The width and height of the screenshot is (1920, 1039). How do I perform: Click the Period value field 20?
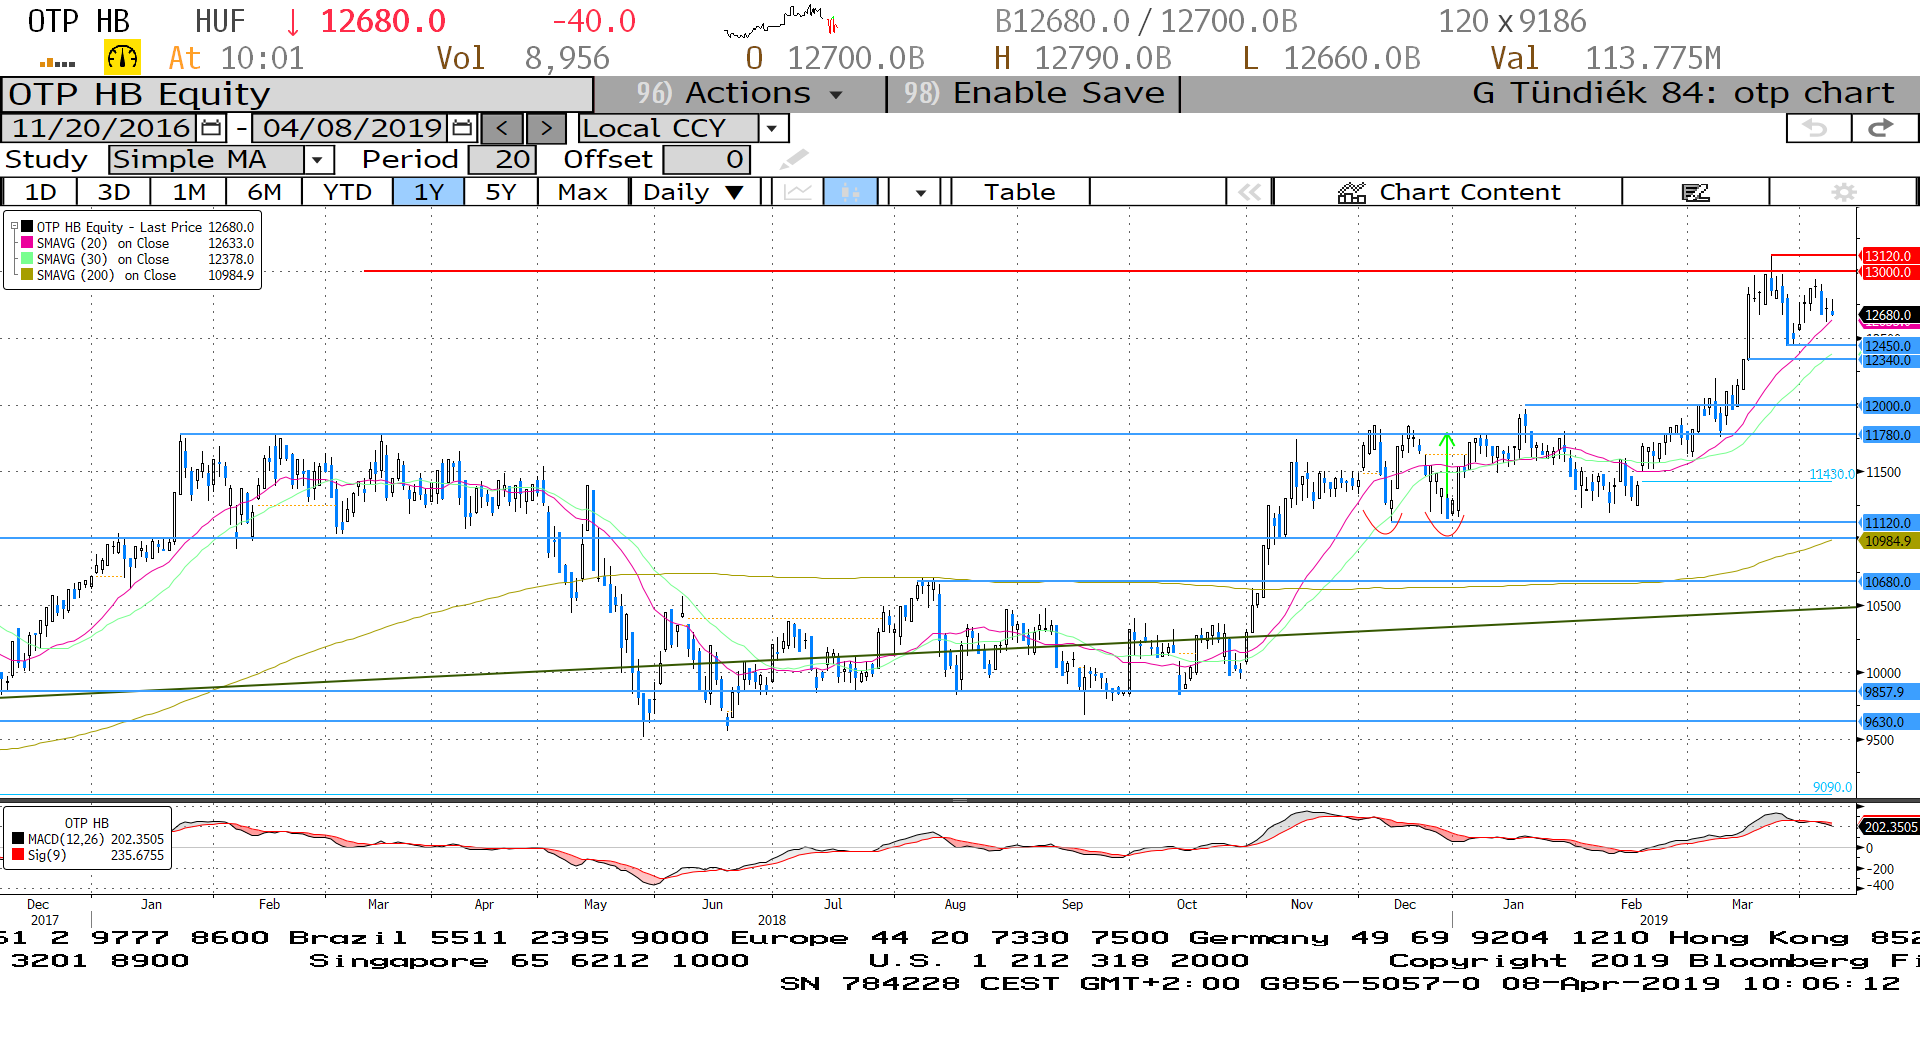[x=502, y=160]
